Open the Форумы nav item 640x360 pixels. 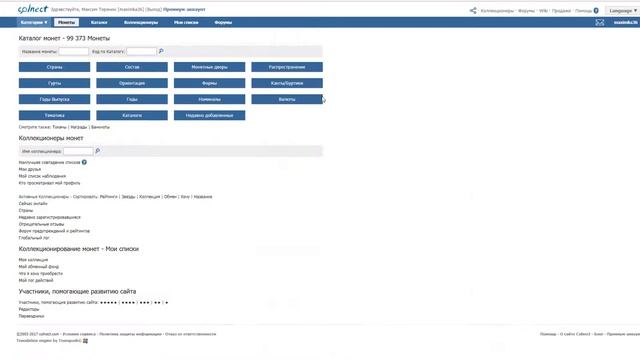click(x=223, y=22)
